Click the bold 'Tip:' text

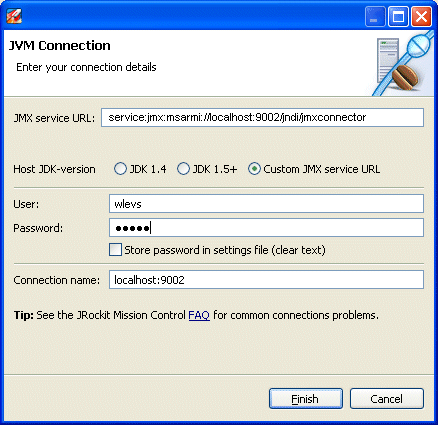pyautogui.click(x=24, y=315)
